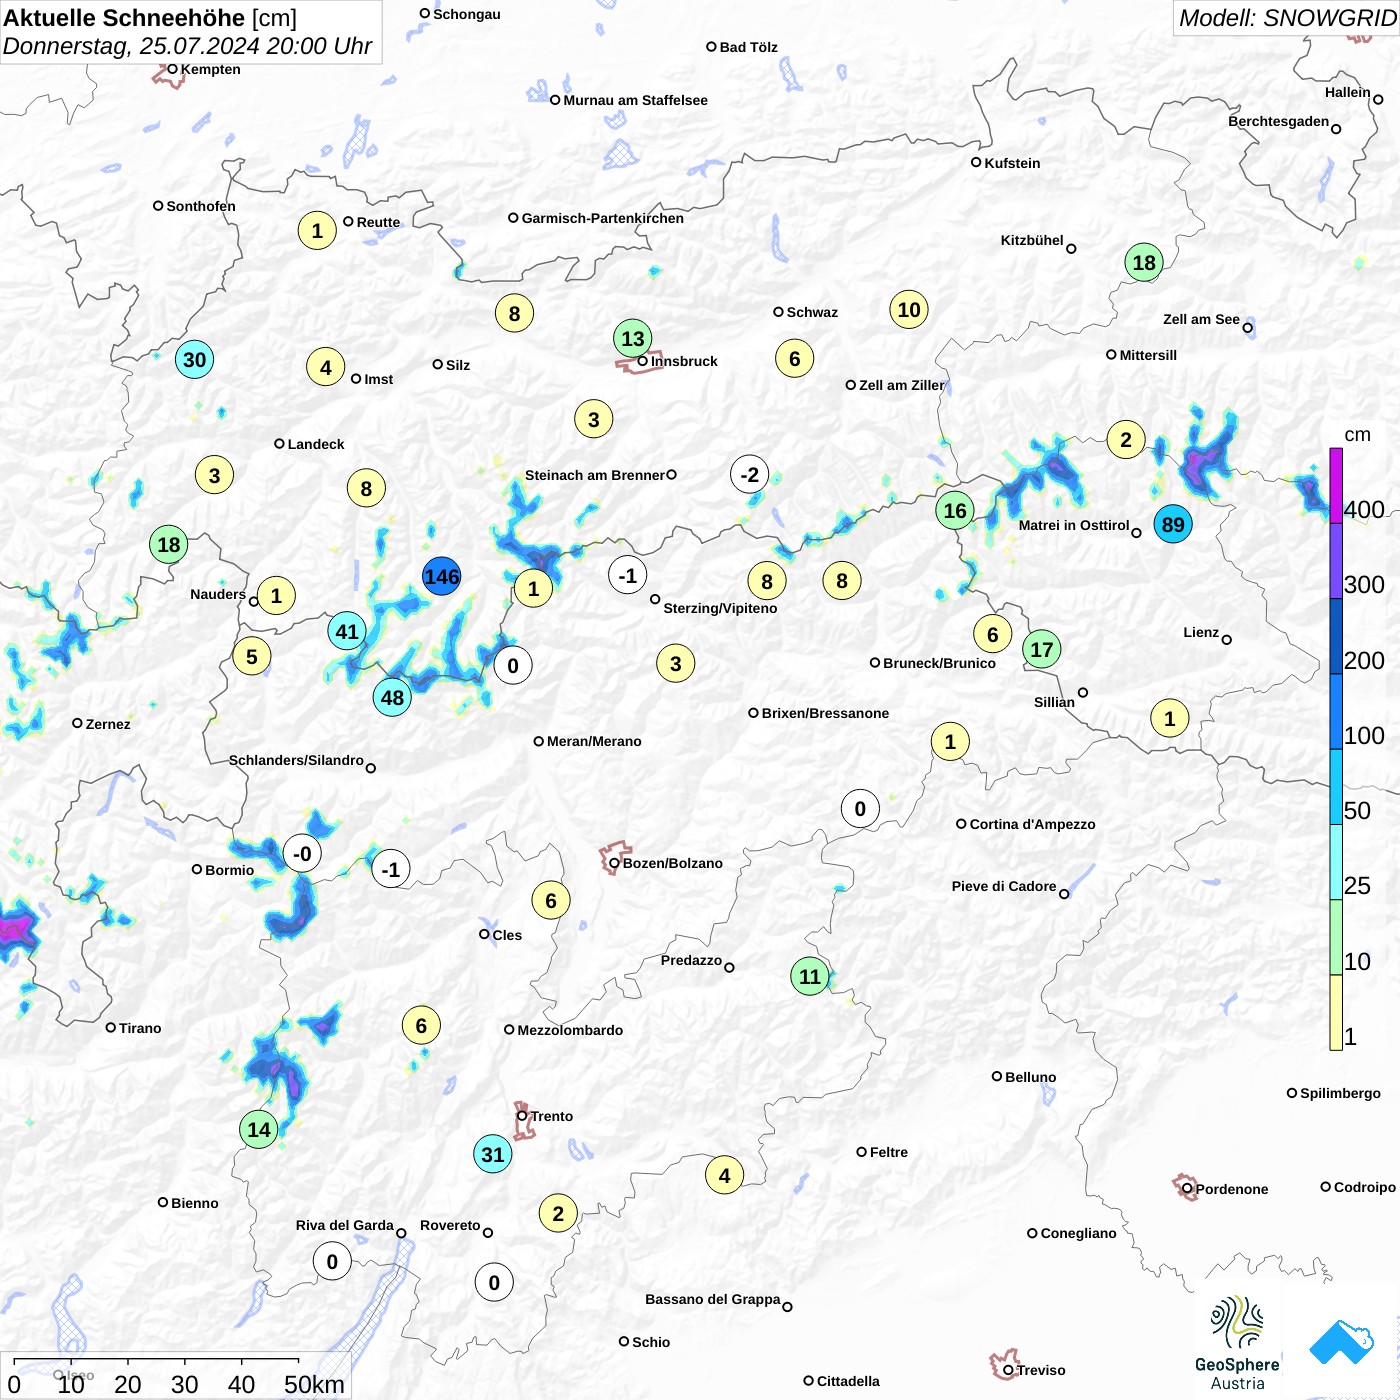Click the Pordenone city label

(1232, 1189)
